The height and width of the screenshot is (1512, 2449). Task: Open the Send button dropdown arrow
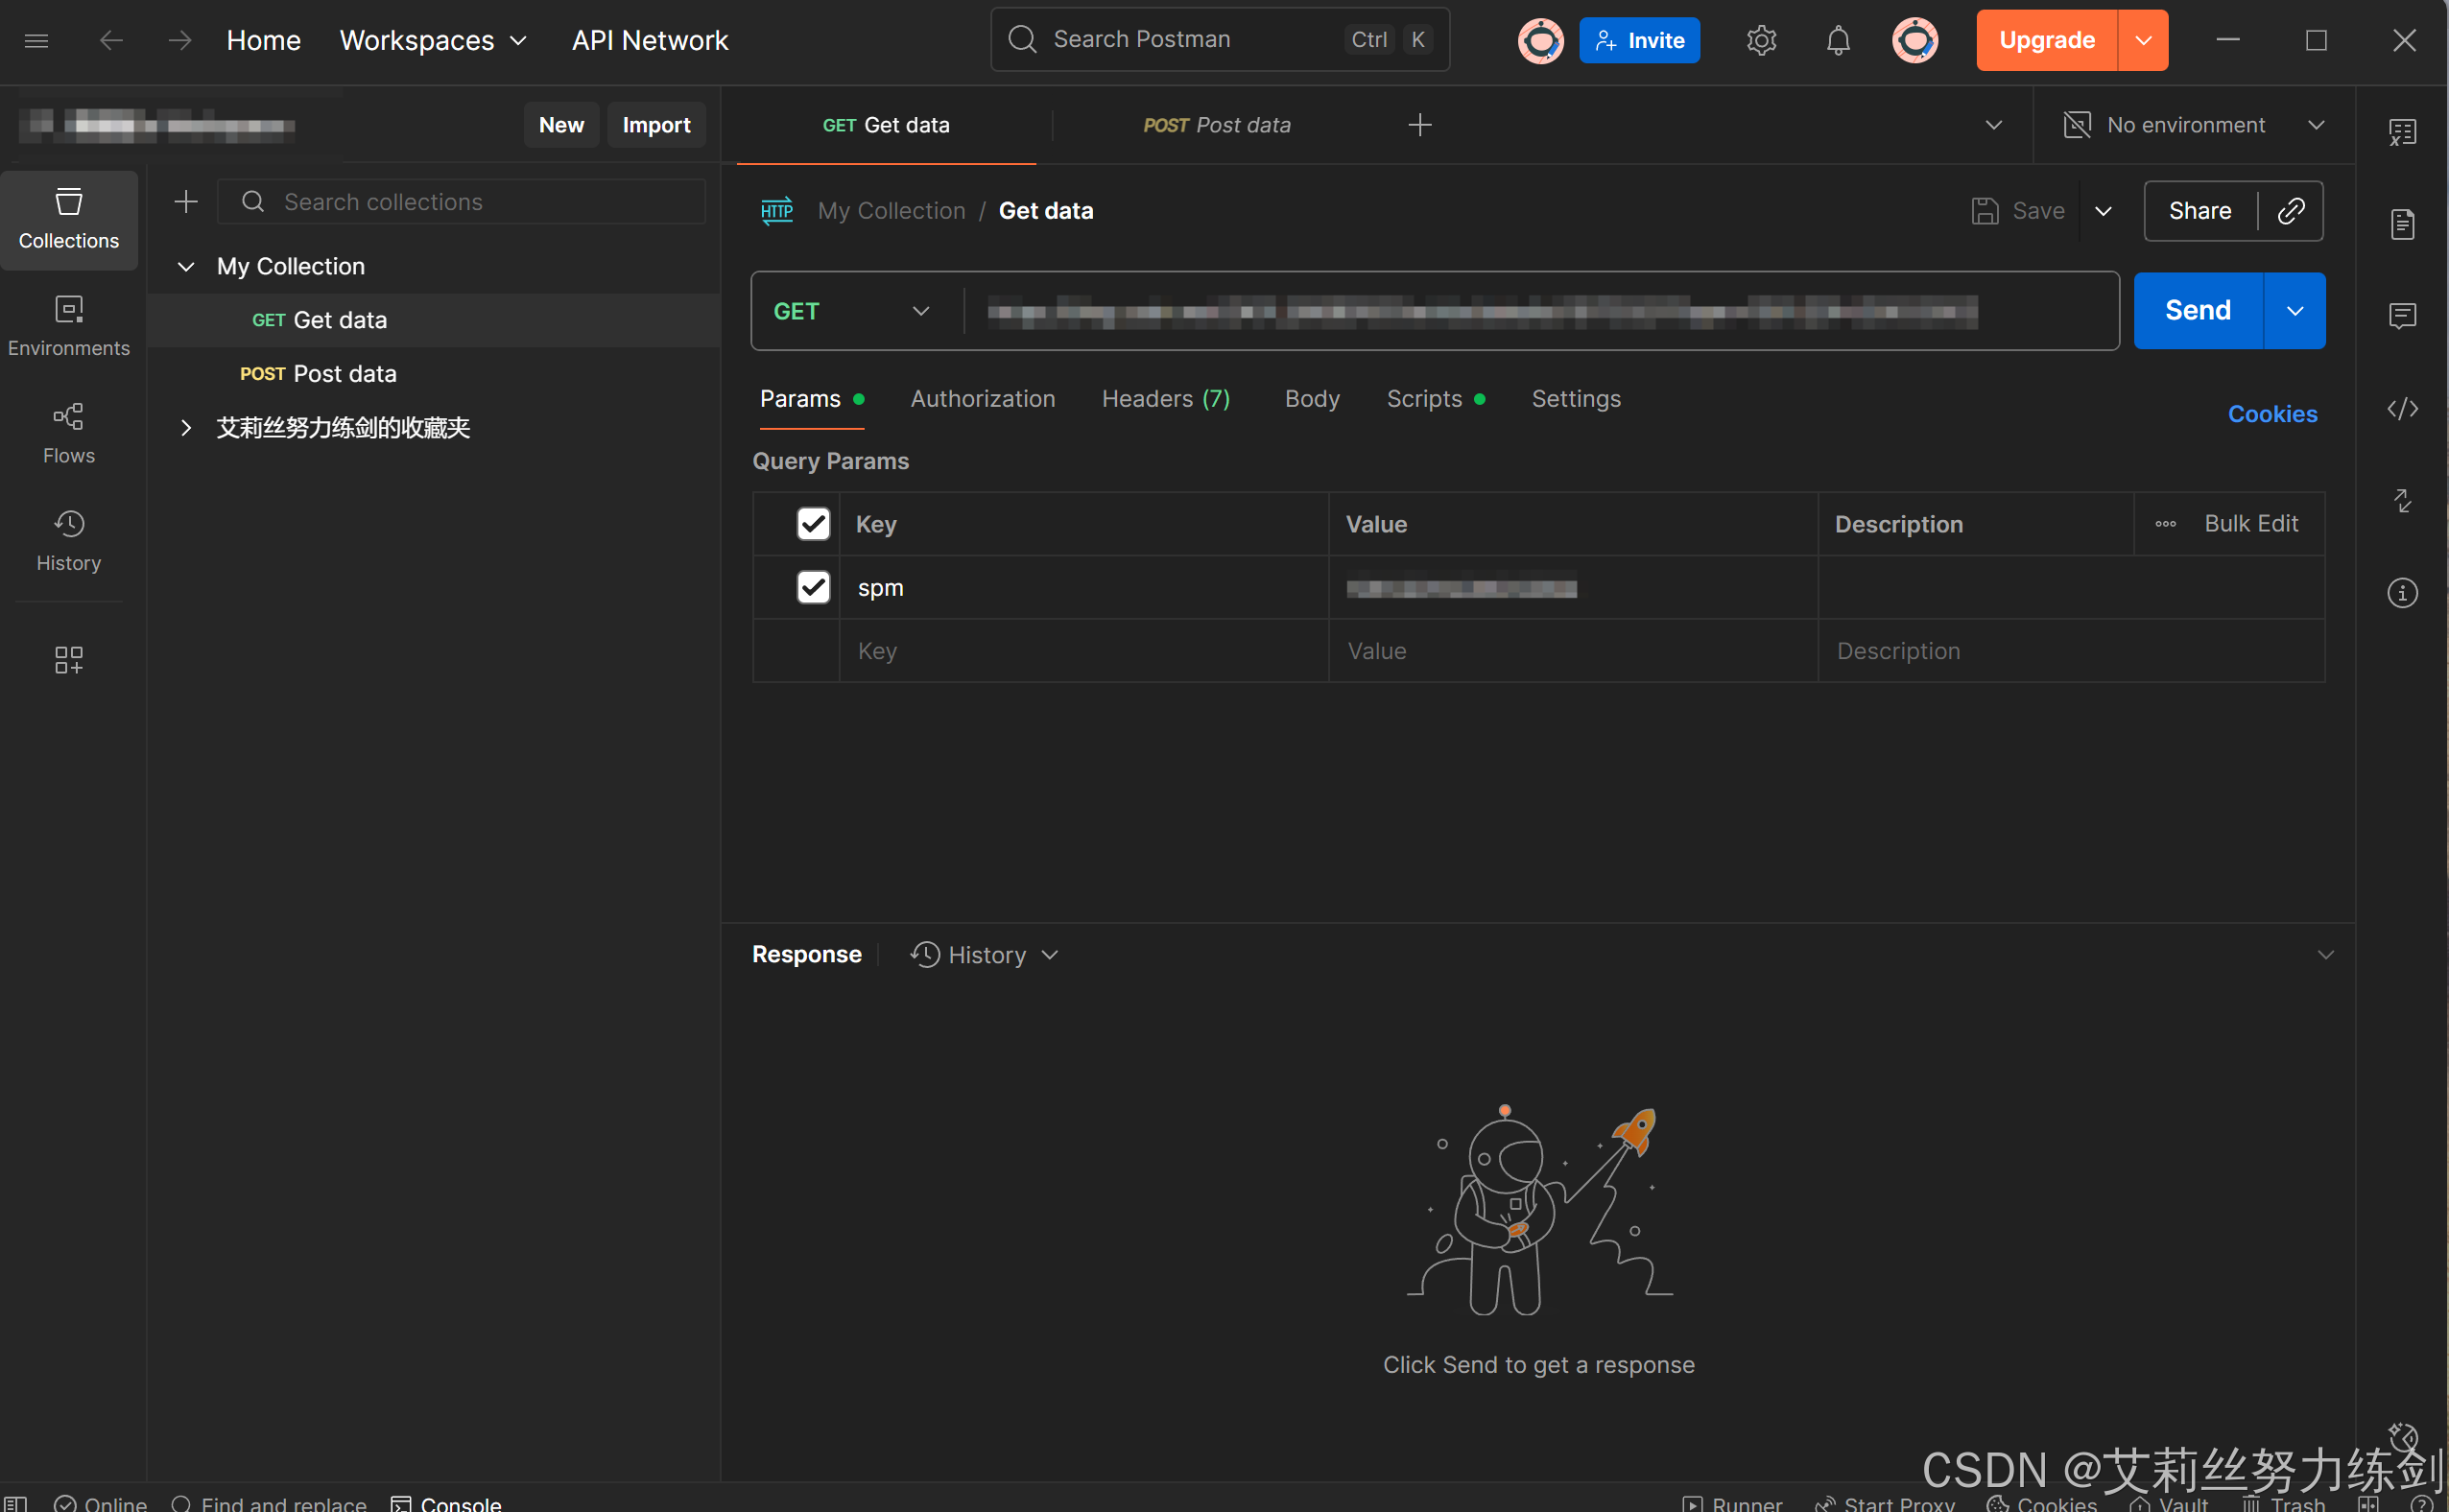(x=2294, y=311)
